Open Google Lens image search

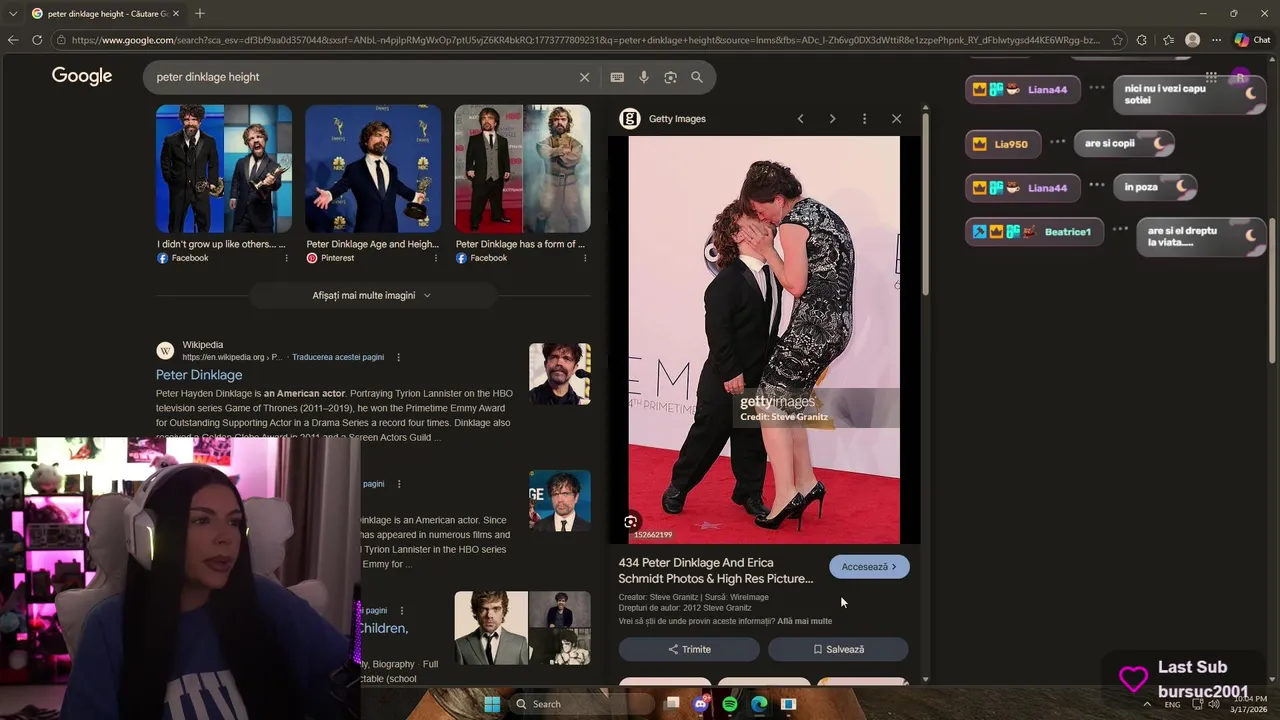click(671, 77)
